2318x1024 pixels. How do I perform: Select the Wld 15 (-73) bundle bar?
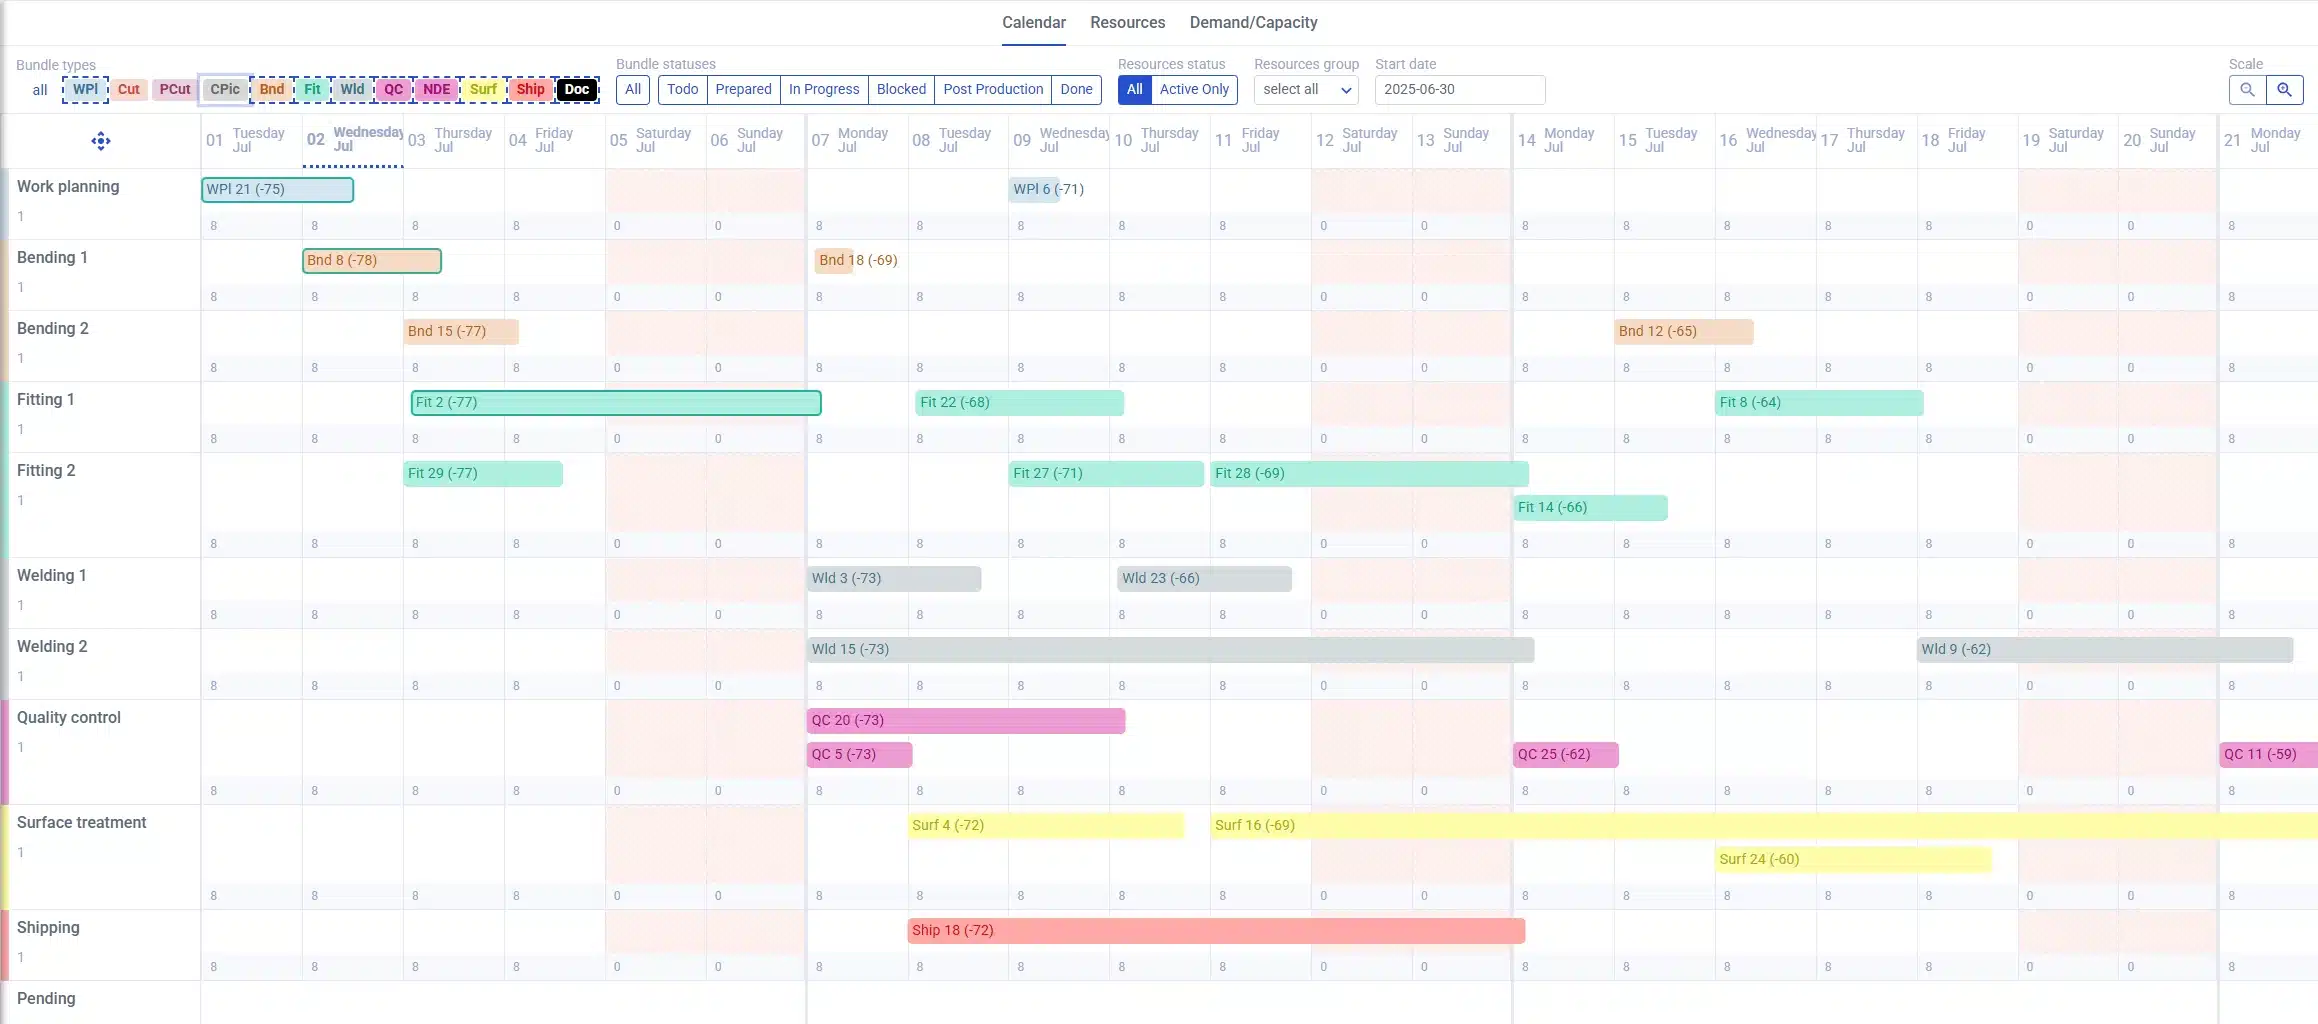pyautogui.click(x=1170, y=650)
